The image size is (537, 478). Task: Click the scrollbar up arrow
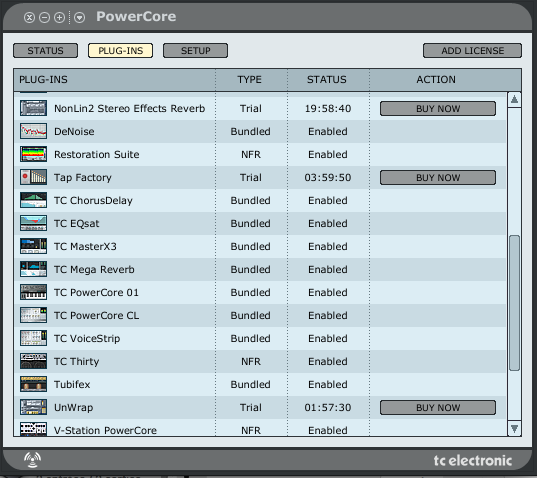click(514, 100)
